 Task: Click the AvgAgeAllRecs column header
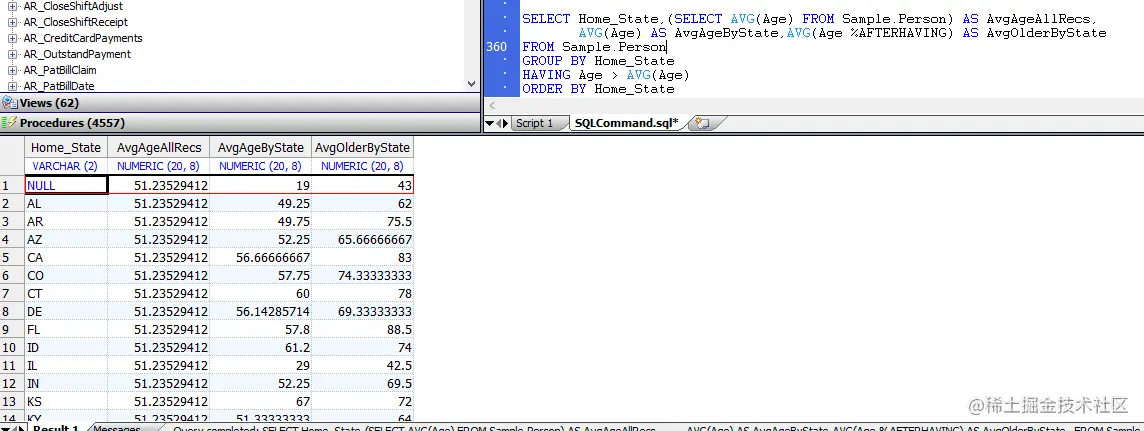coord(158,147)
